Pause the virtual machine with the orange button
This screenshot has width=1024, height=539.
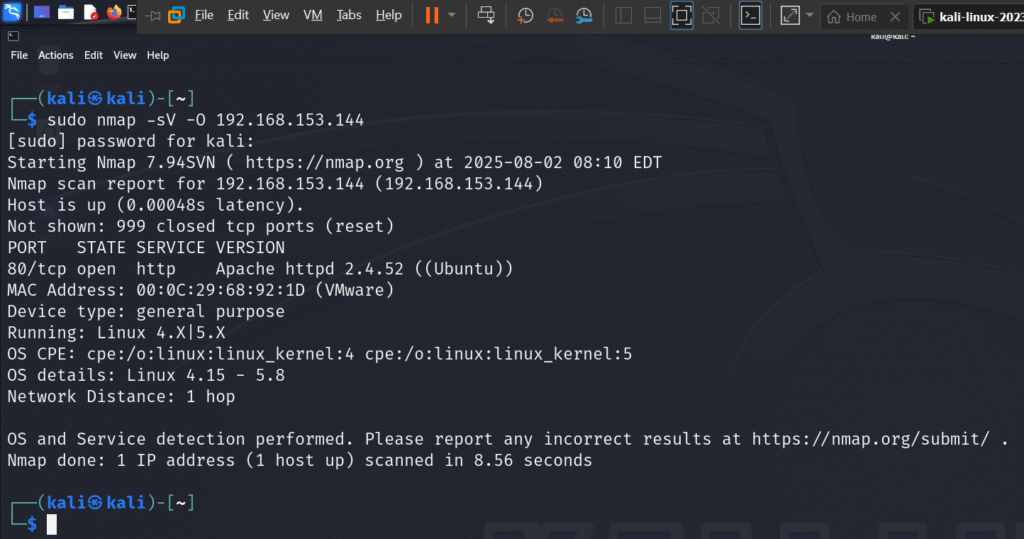coord(432,15)
